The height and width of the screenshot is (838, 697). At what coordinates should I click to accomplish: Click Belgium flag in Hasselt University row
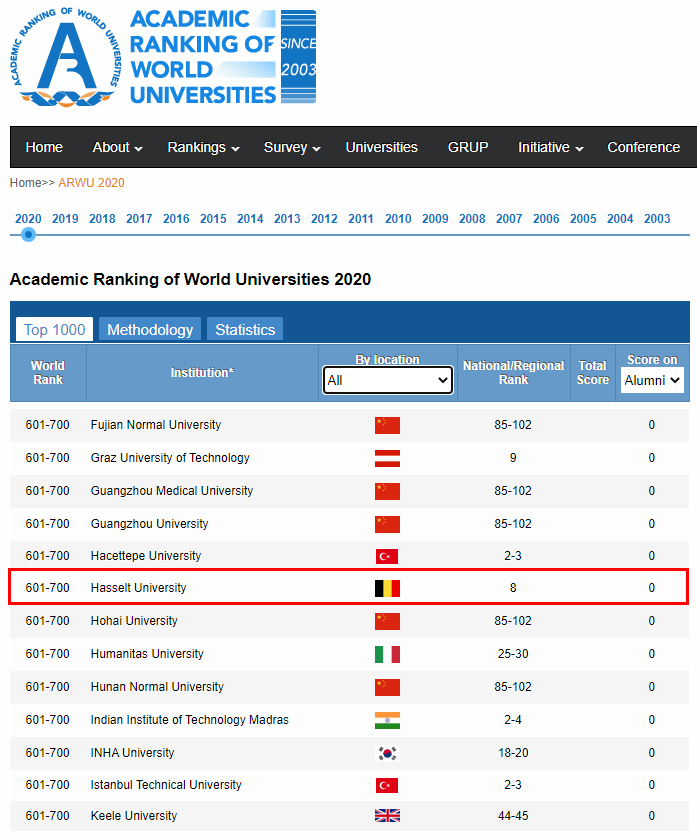pyautogui.click(x=388, y=588)
